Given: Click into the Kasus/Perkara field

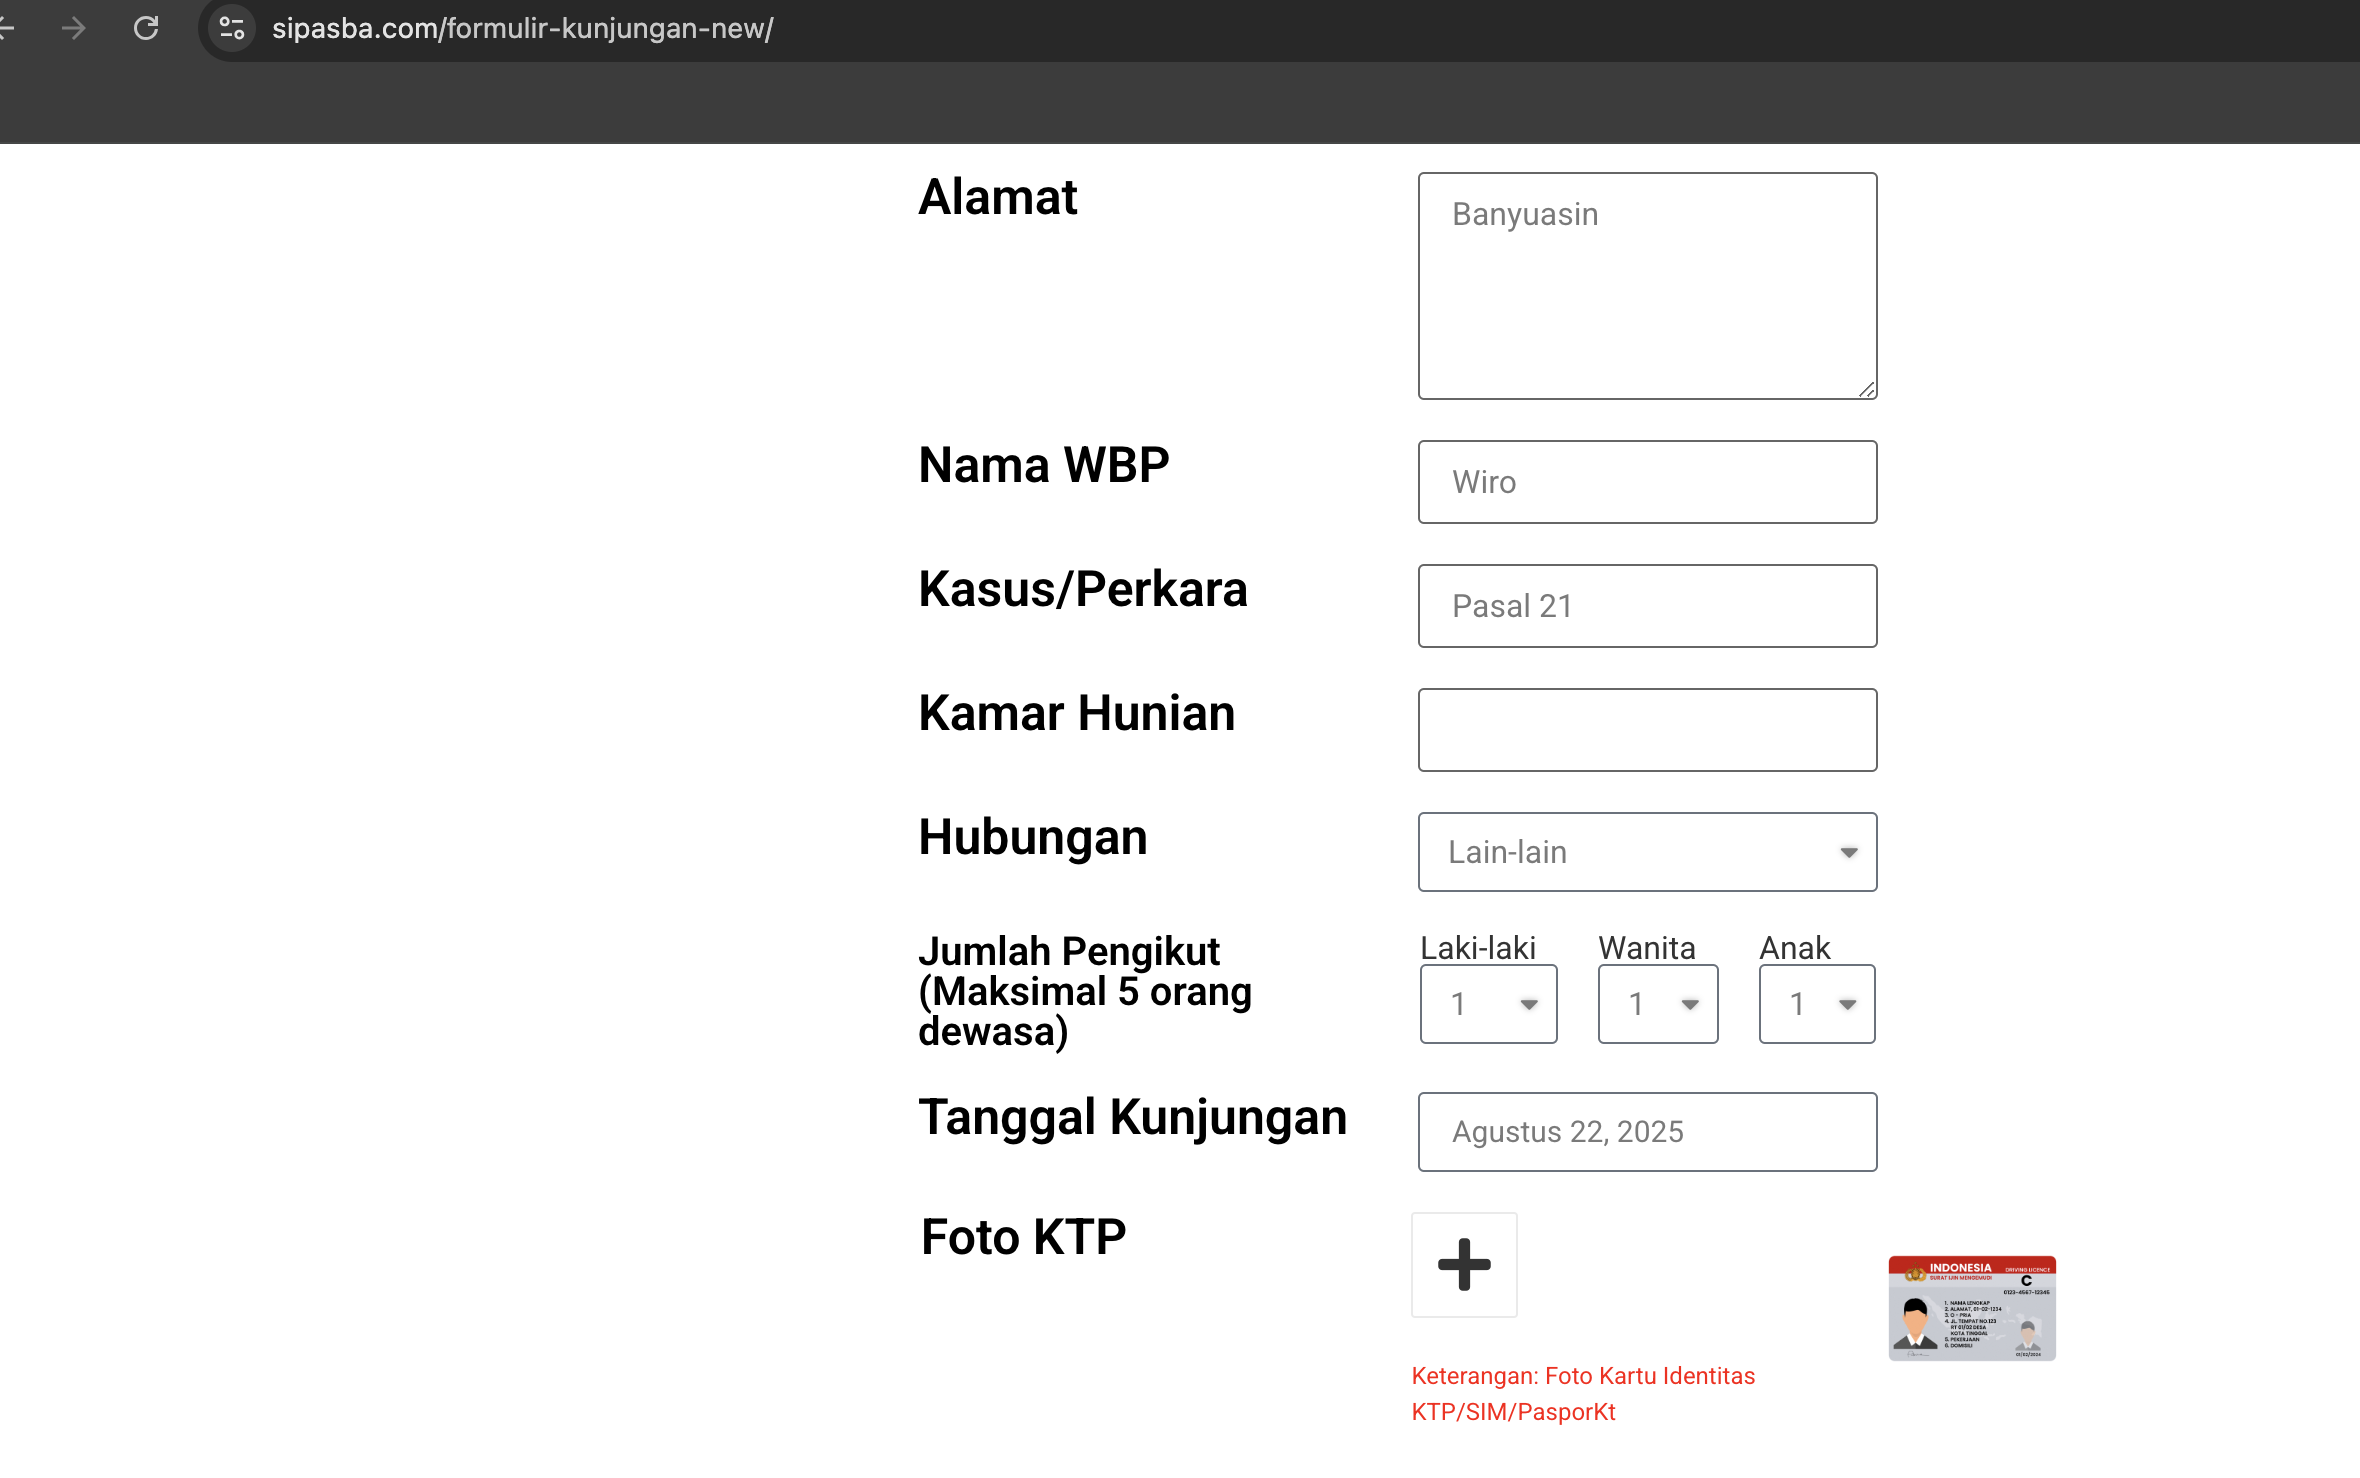Looking at the screenshot, I should click(x=1647, y=606).
